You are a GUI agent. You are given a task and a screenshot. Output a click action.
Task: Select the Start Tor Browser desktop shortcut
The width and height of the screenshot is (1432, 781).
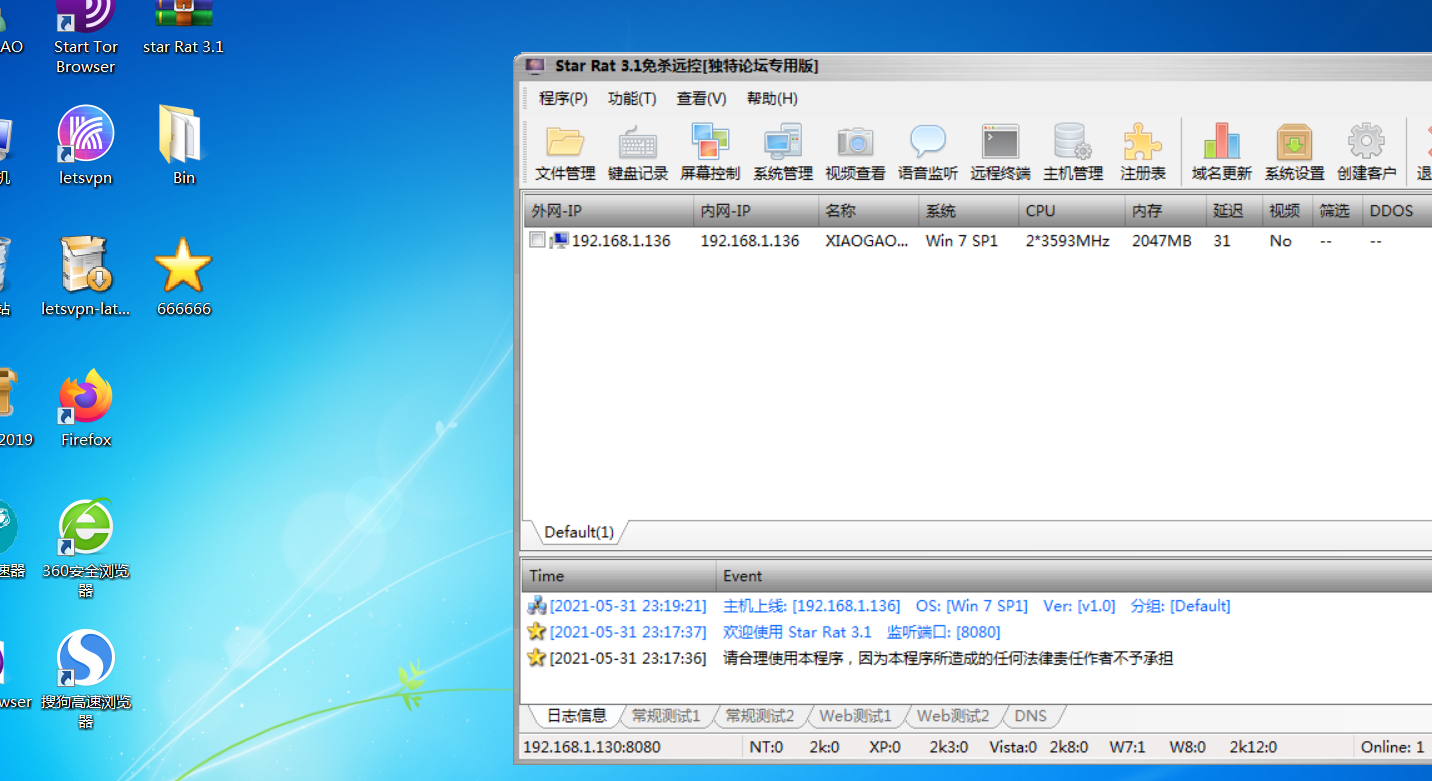click(x=86, y=37)
